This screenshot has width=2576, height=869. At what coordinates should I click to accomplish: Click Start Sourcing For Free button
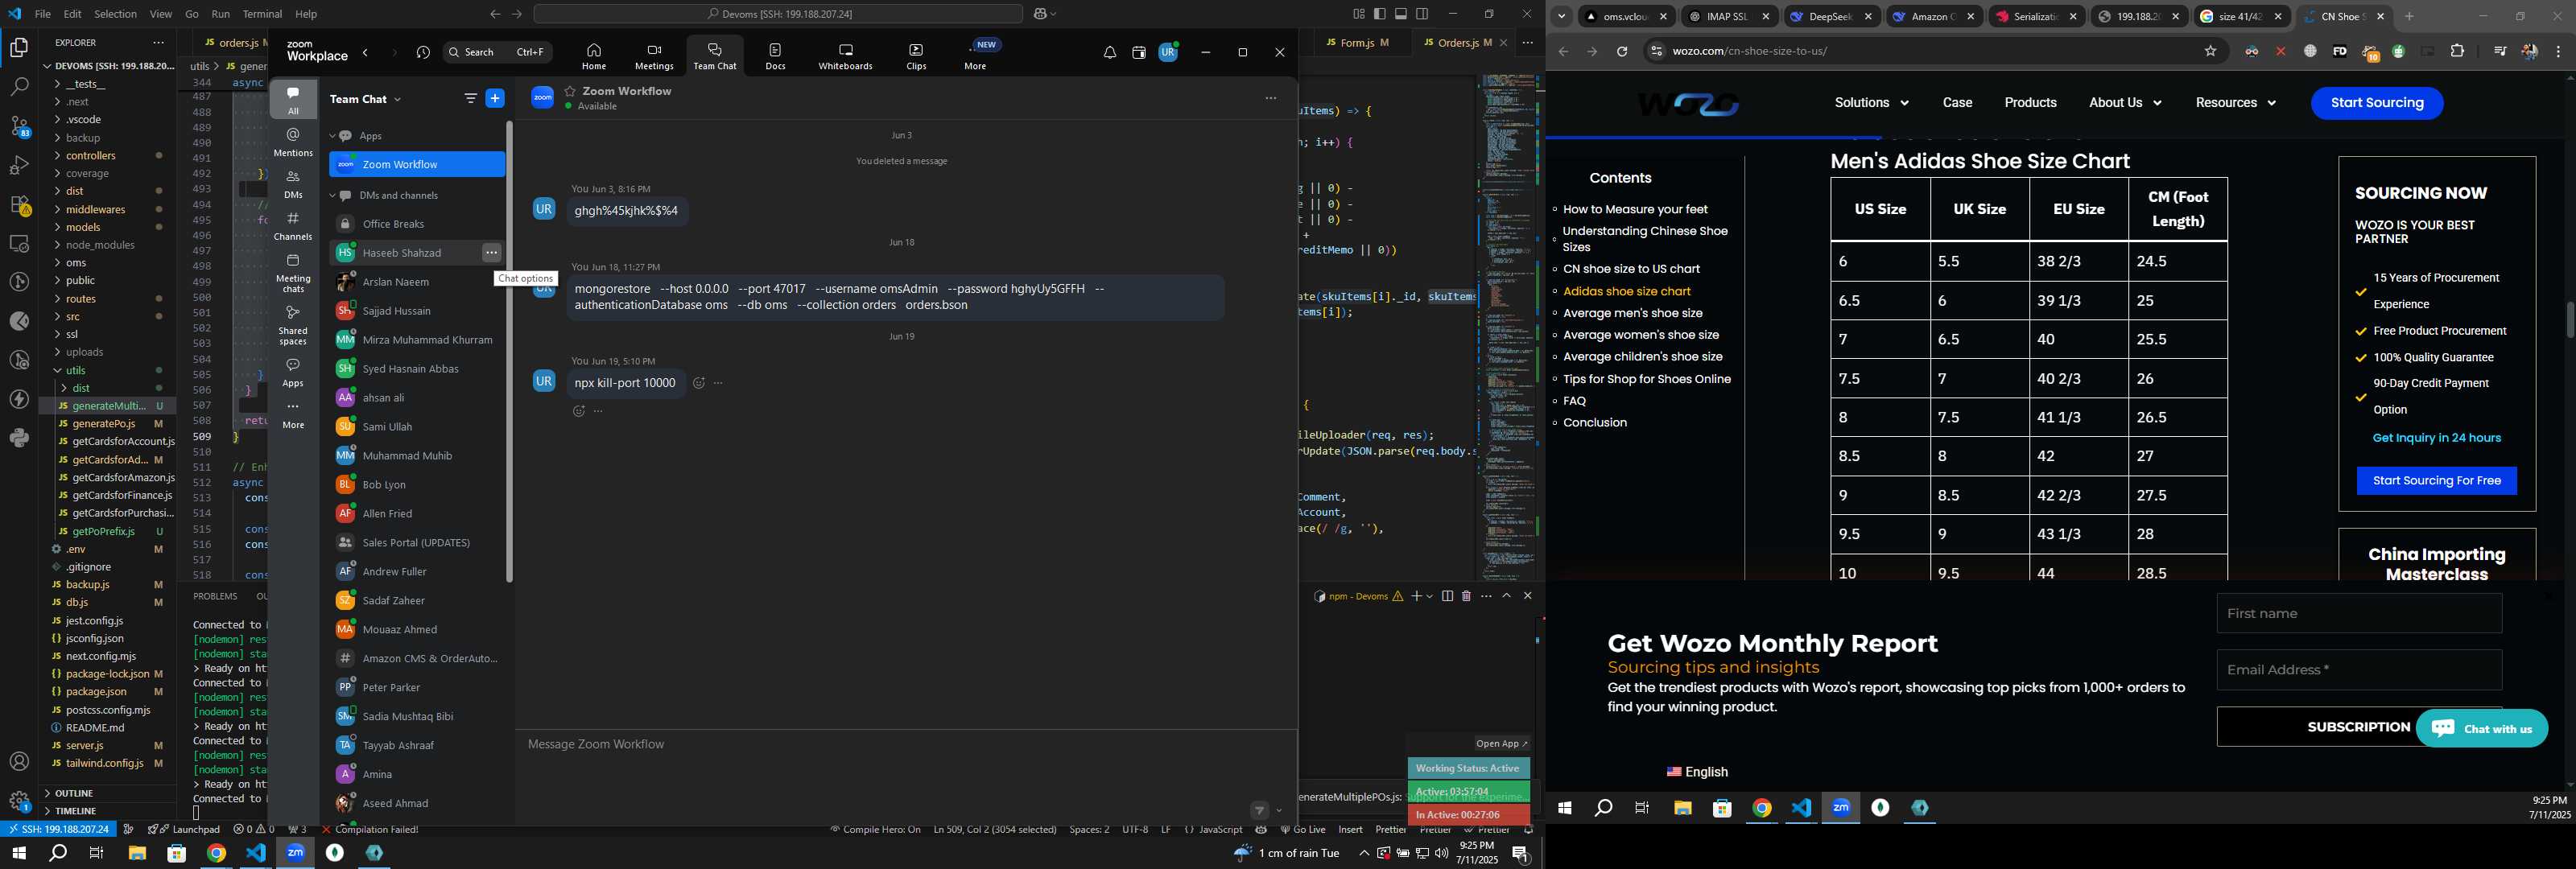tap(2436, 481)
